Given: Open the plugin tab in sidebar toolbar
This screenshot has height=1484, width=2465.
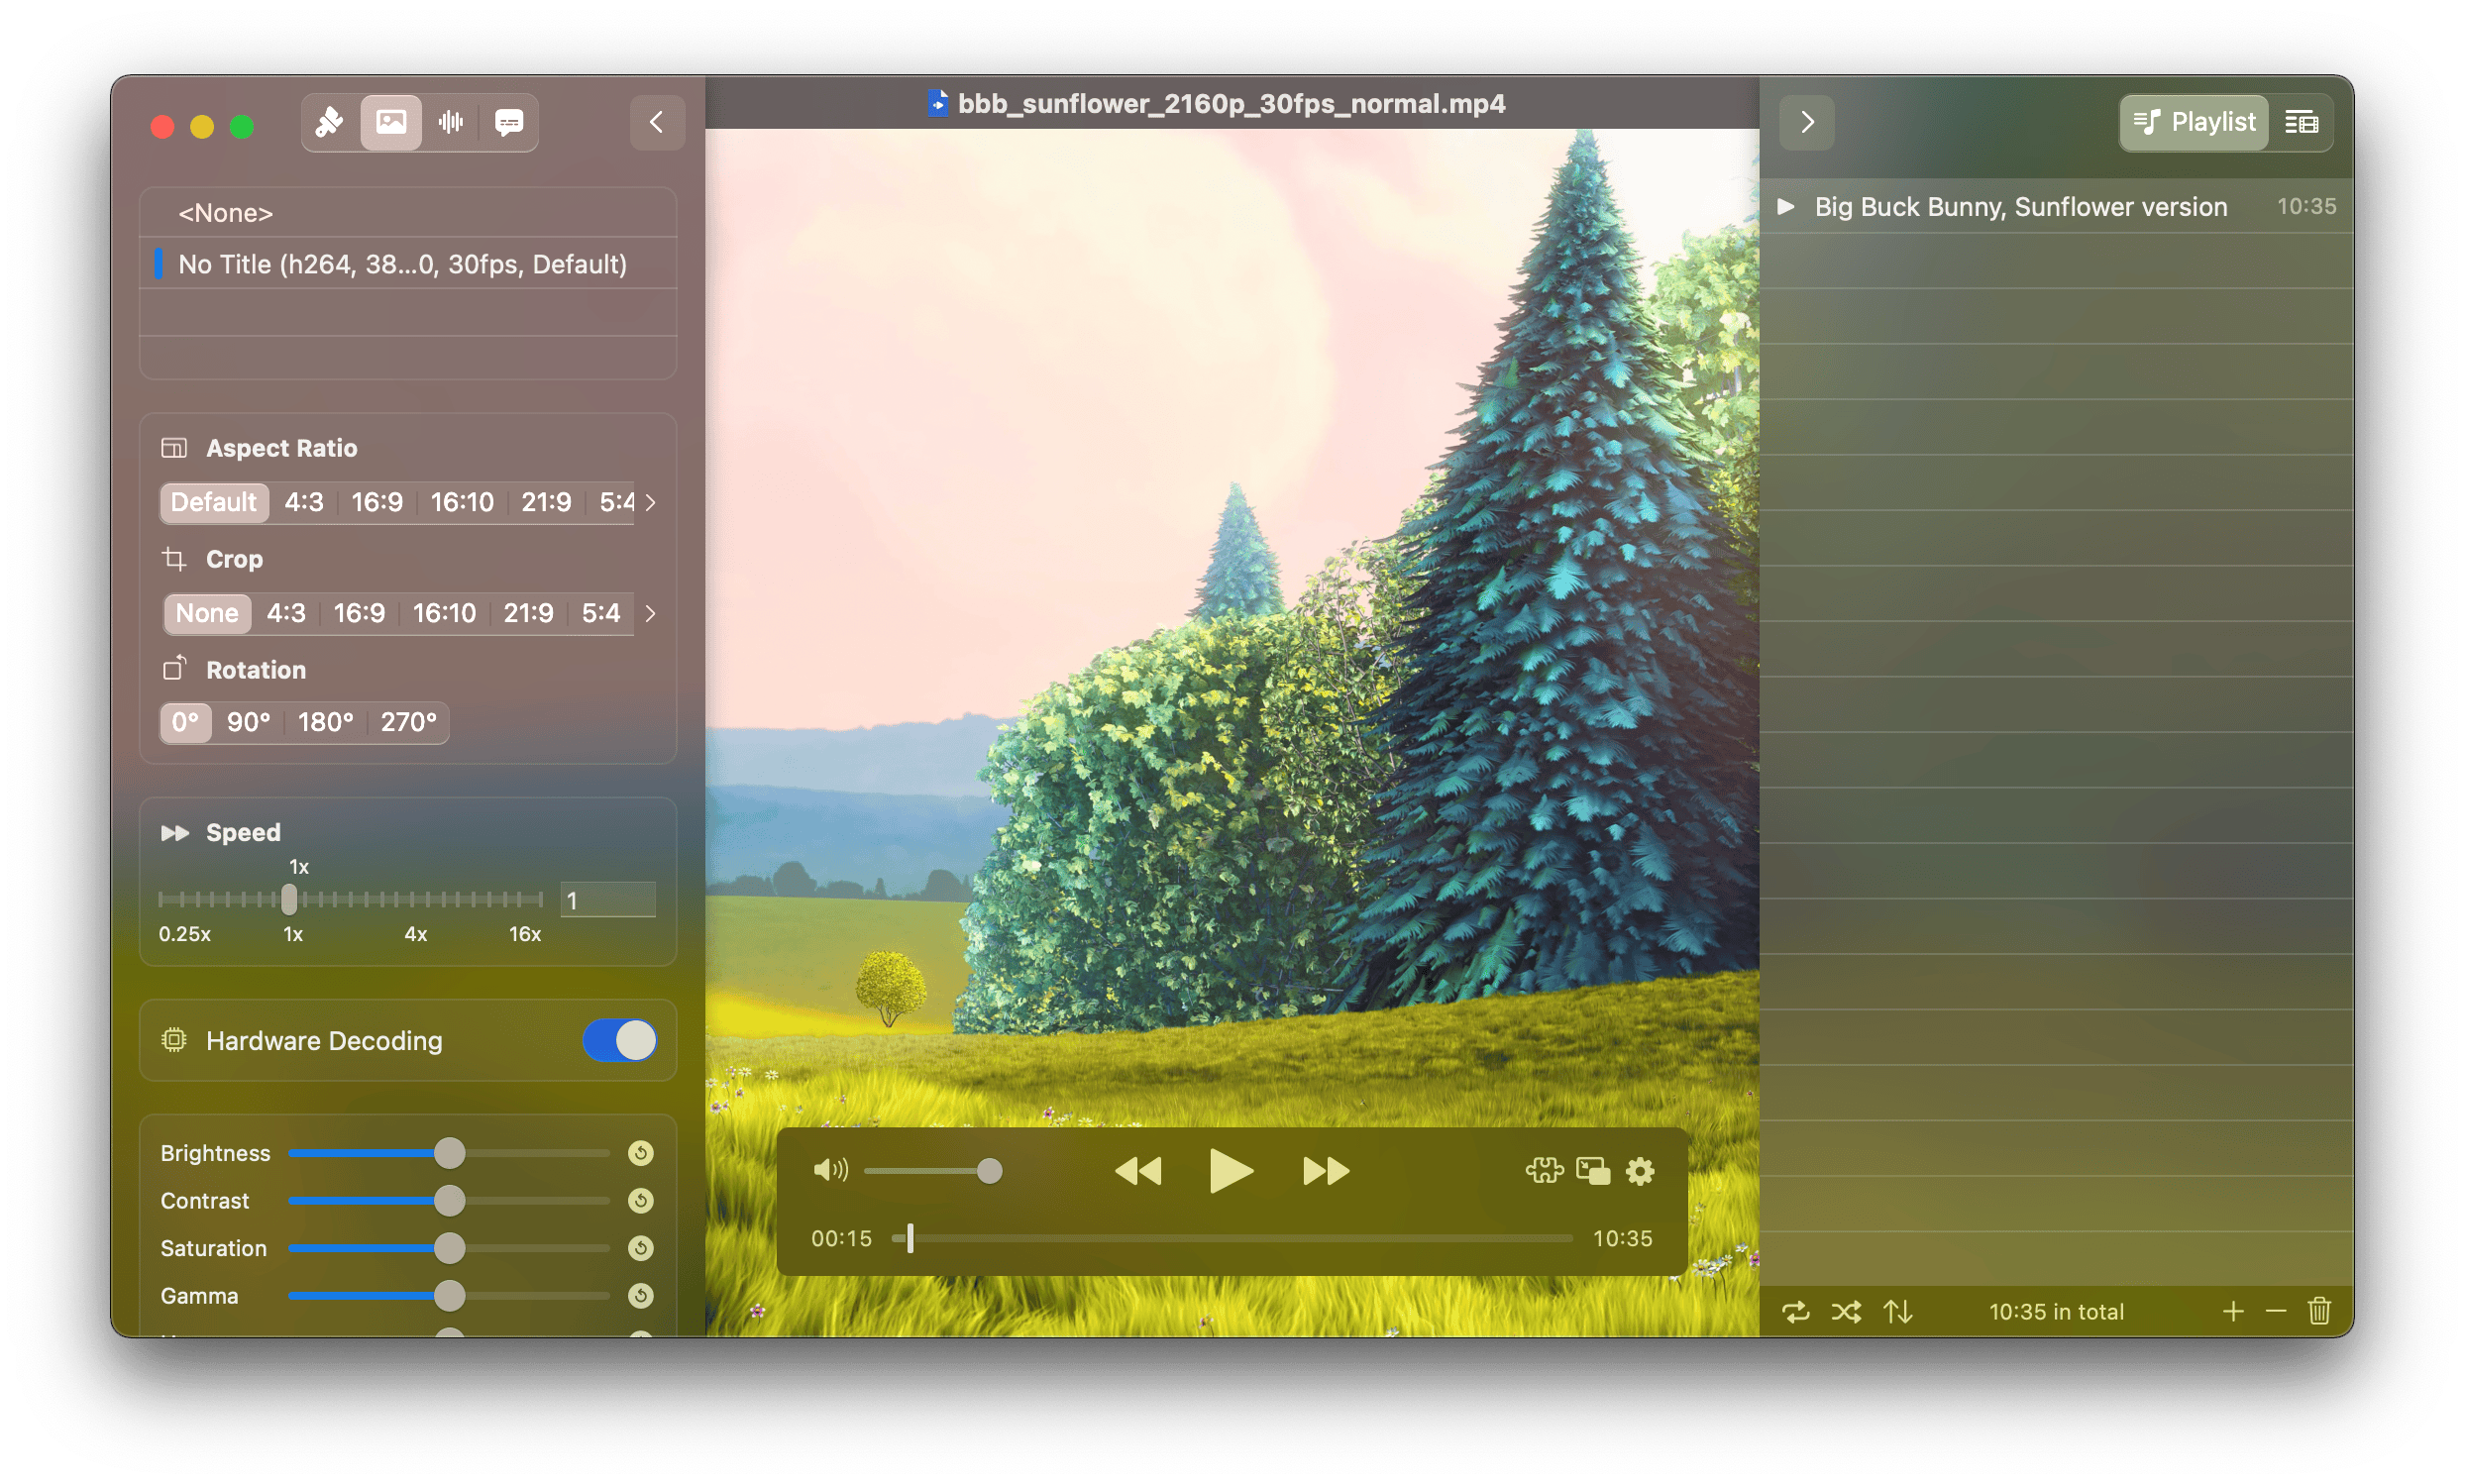Looking at the screenshot, I should (330, 122).
